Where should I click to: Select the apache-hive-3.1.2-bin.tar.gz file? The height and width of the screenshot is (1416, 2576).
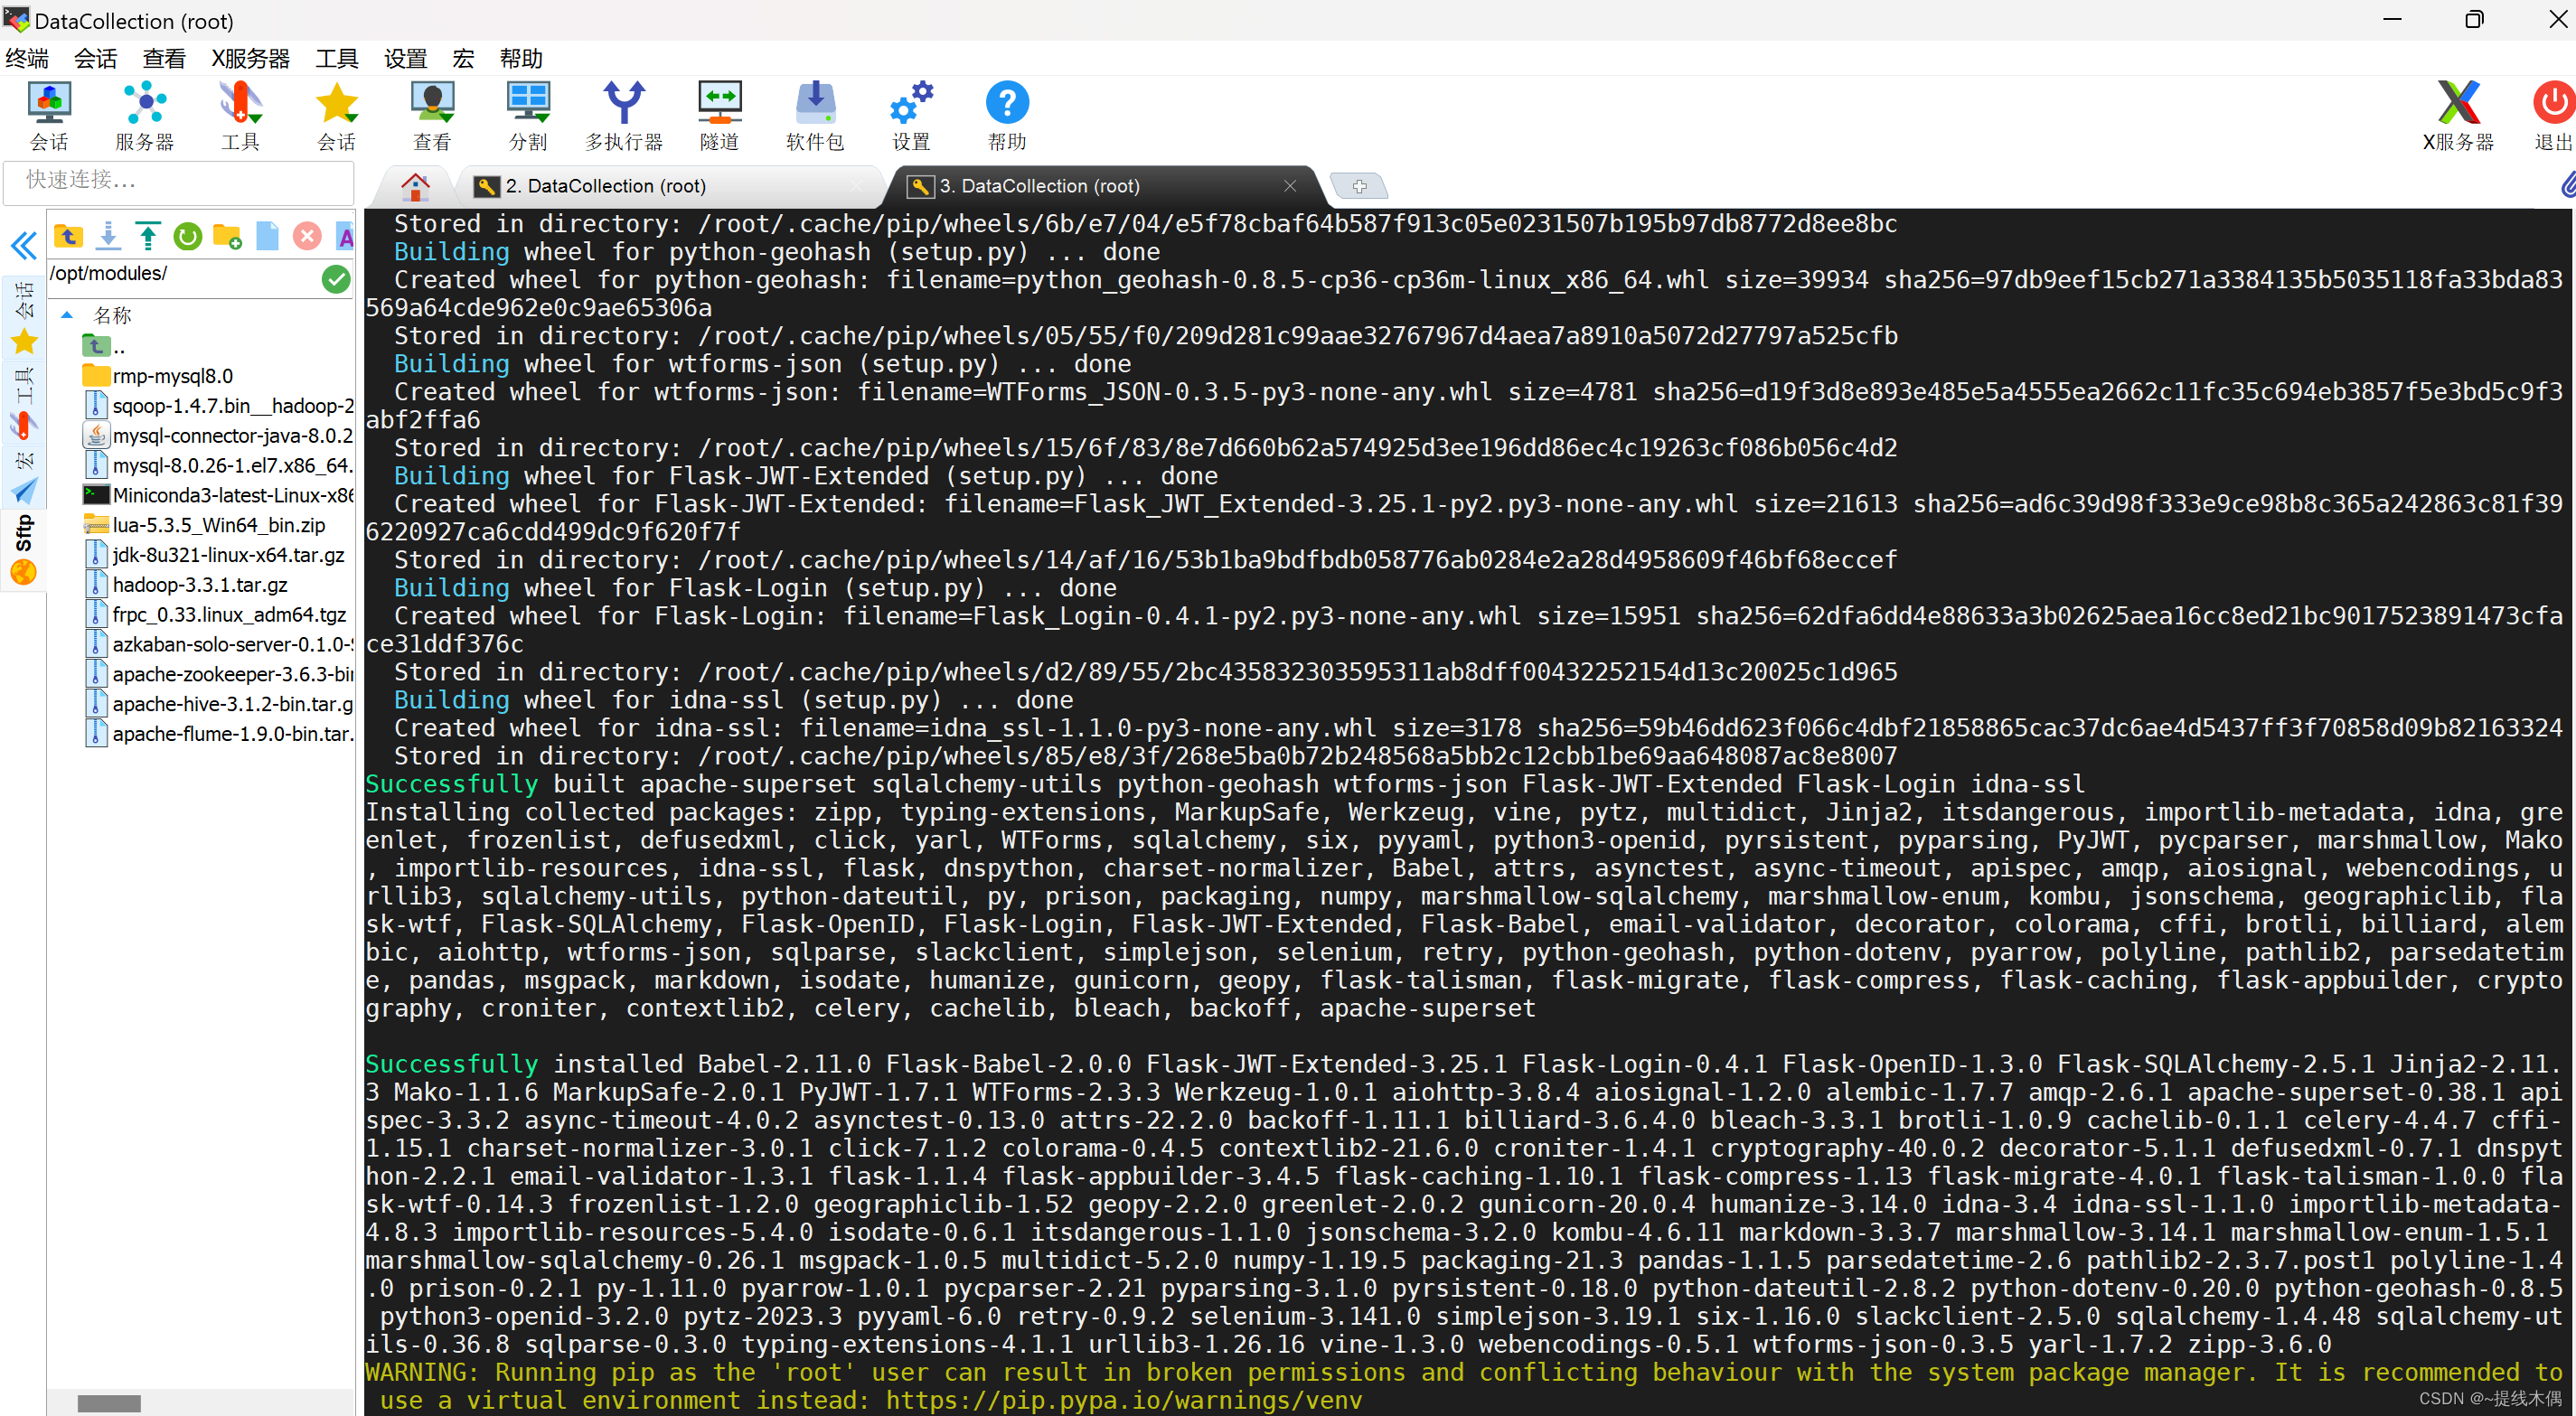220,704
